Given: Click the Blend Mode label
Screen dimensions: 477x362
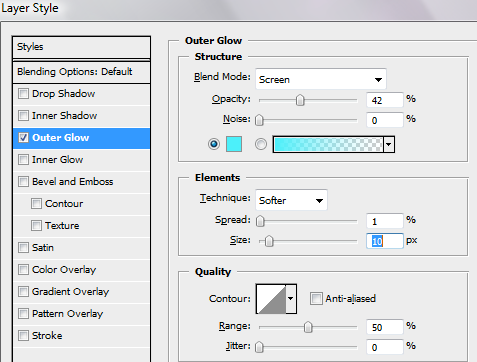Looking at the screenshot, I should click(222, 77).
